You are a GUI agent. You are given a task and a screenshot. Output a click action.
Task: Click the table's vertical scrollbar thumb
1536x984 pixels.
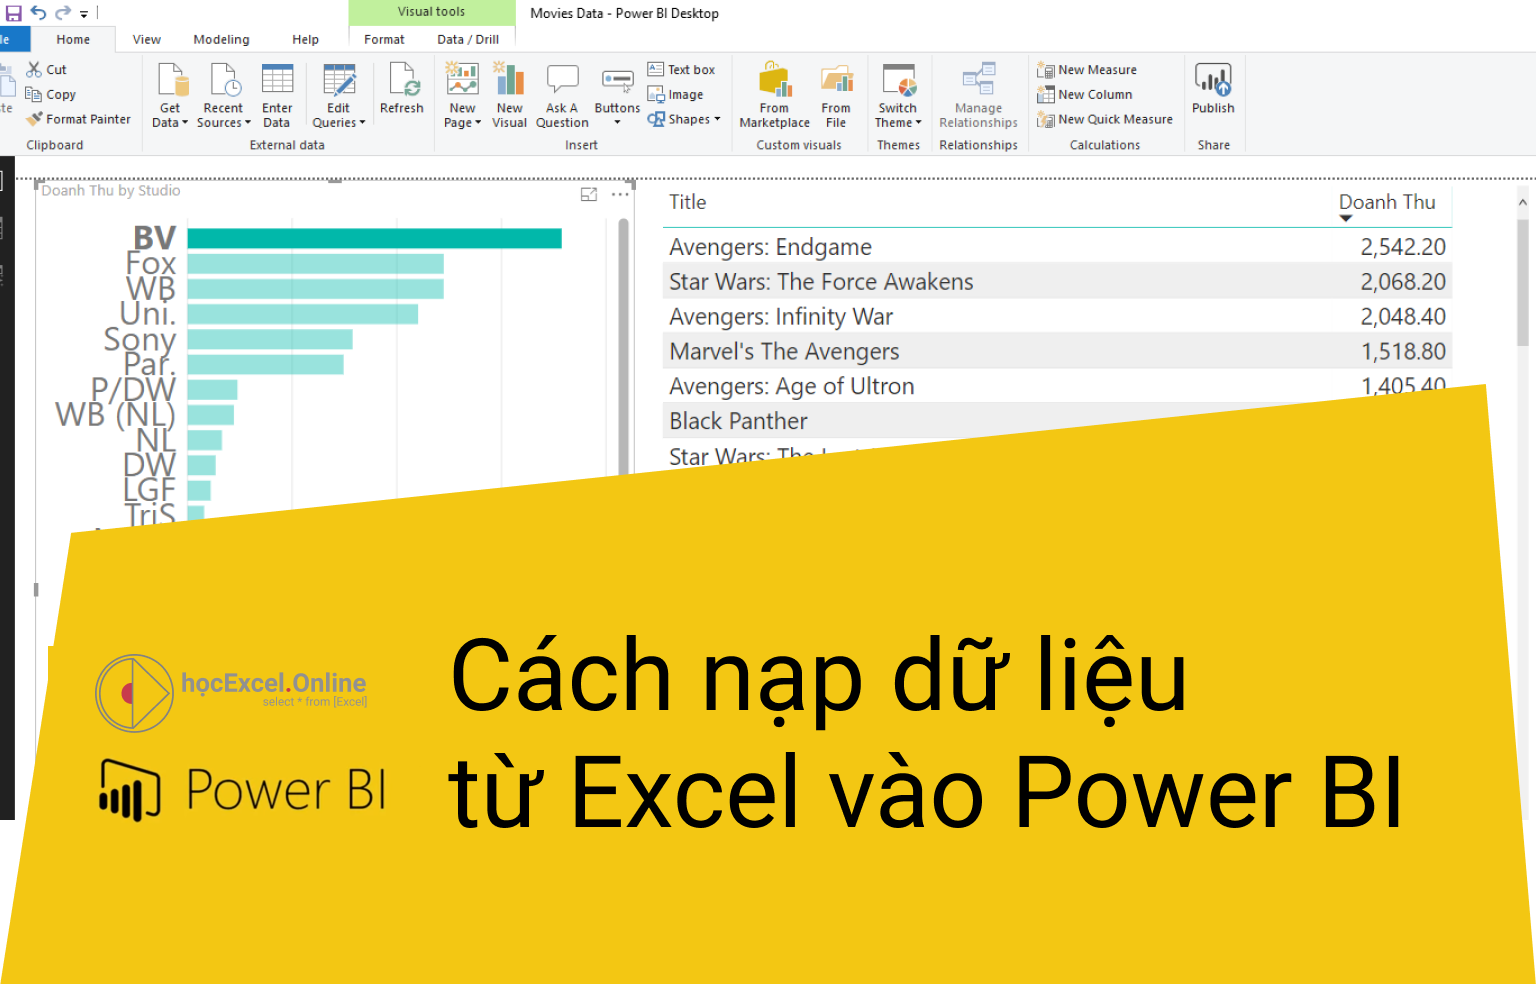(x=1523, y=283)
